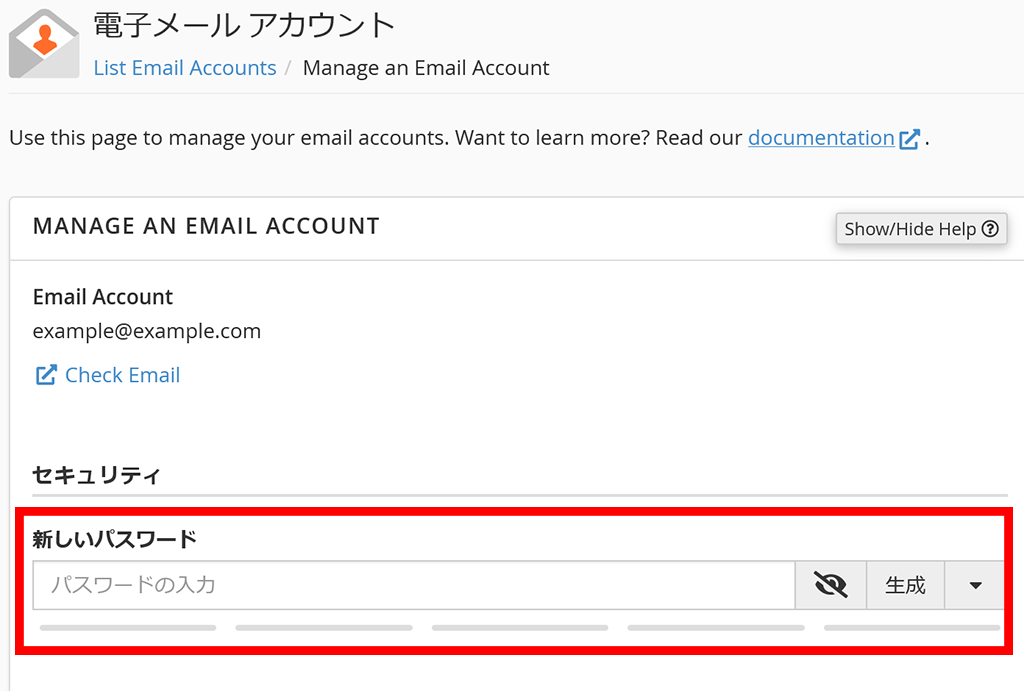The width and height of the screenshot is (1024, 691).
Task: Go to List Email Accounts breadcrumb
Action: (185, 68)
